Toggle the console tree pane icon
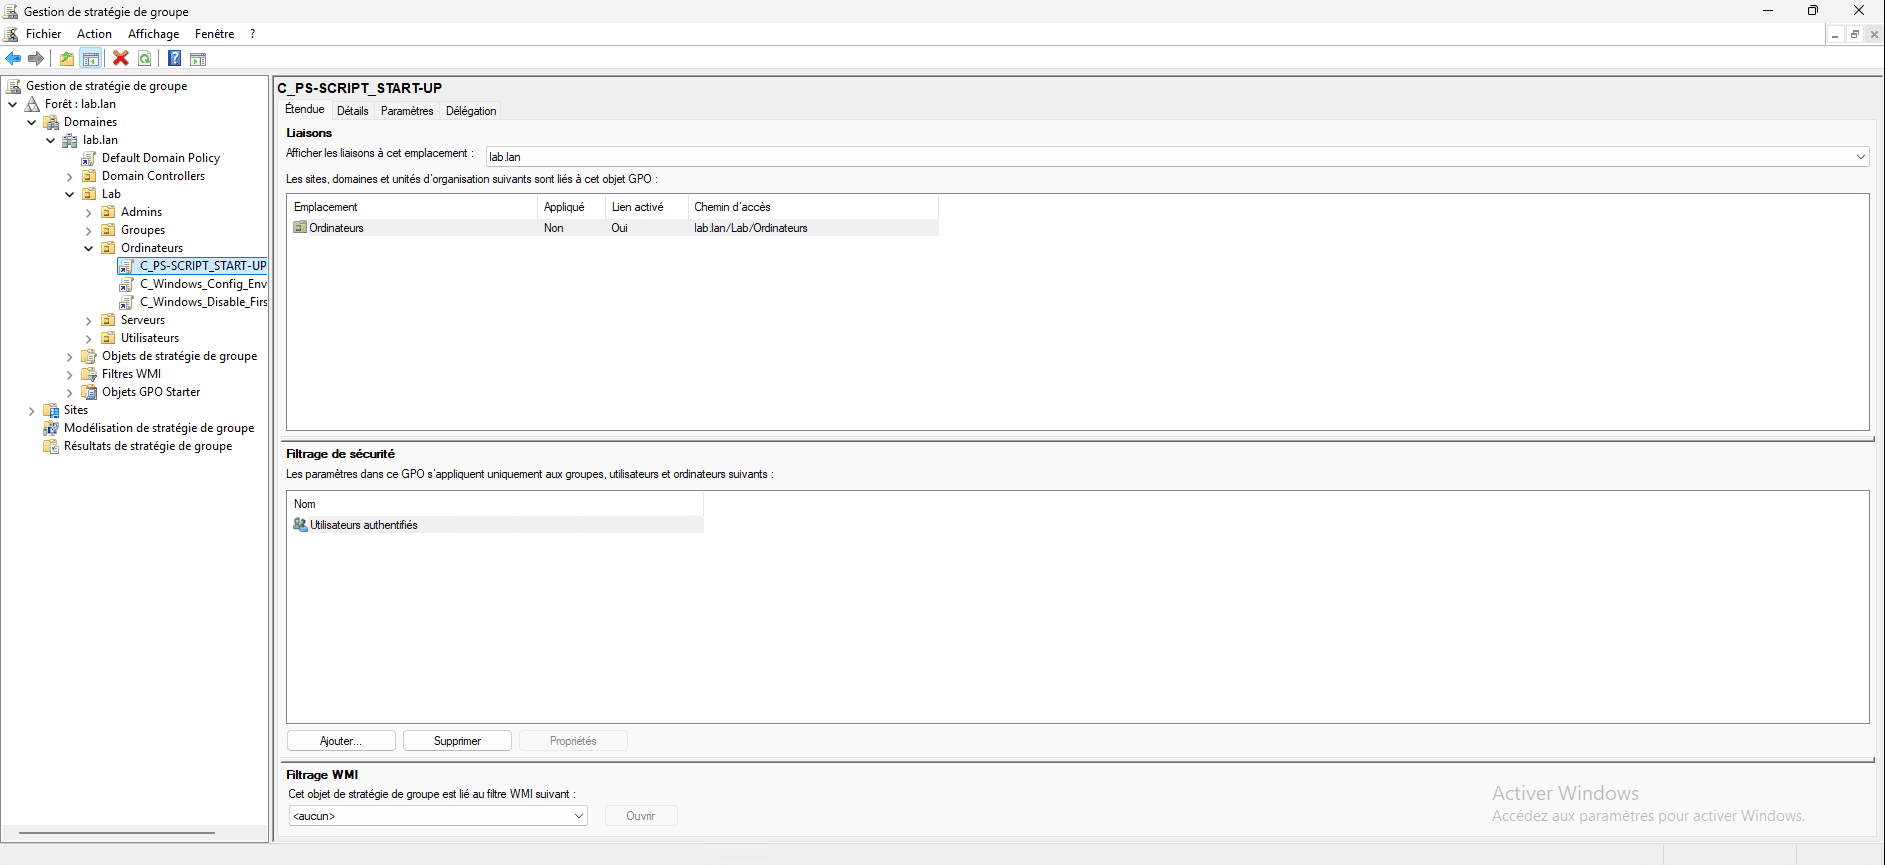1885x865 pixels. pos(91,59)
